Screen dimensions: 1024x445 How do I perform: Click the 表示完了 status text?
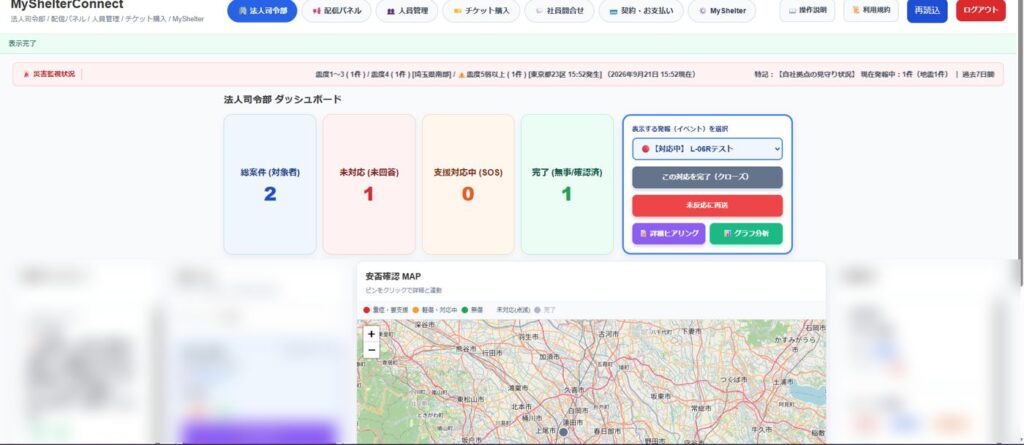[22, 43]
